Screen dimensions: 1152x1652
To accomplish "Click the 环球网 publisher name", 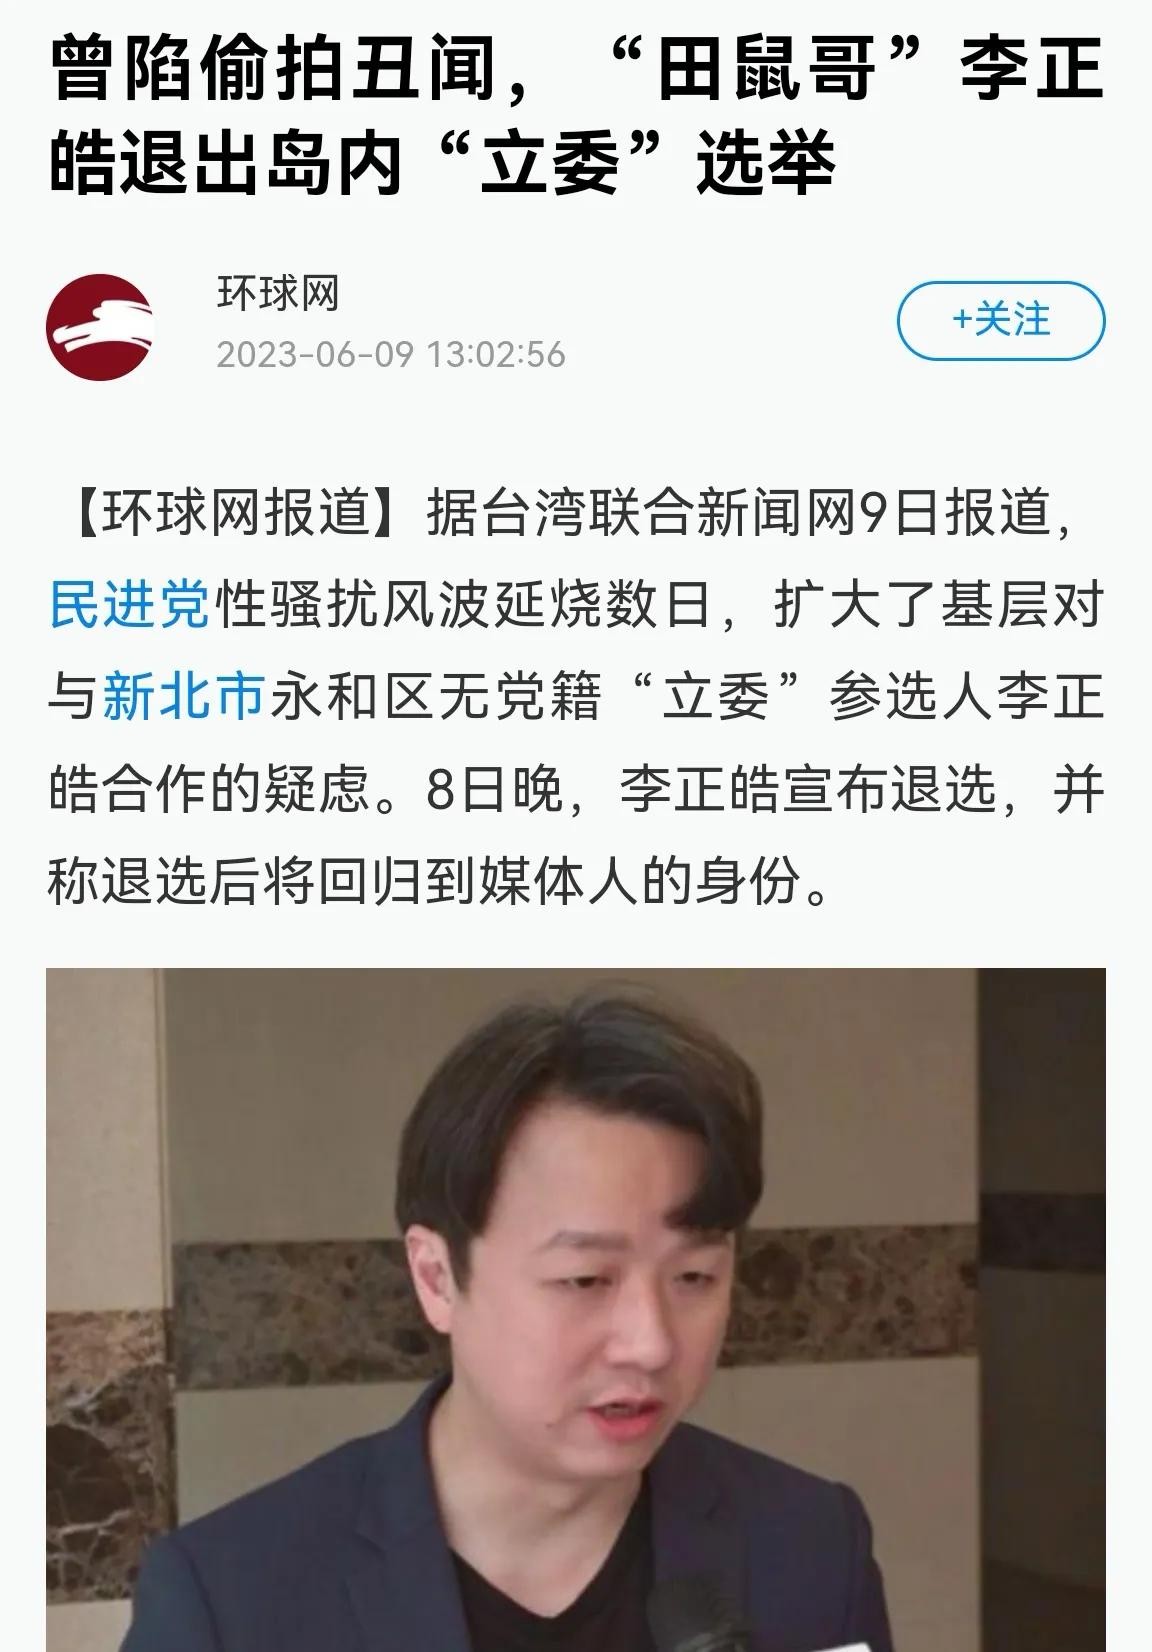I will [277, 294].
